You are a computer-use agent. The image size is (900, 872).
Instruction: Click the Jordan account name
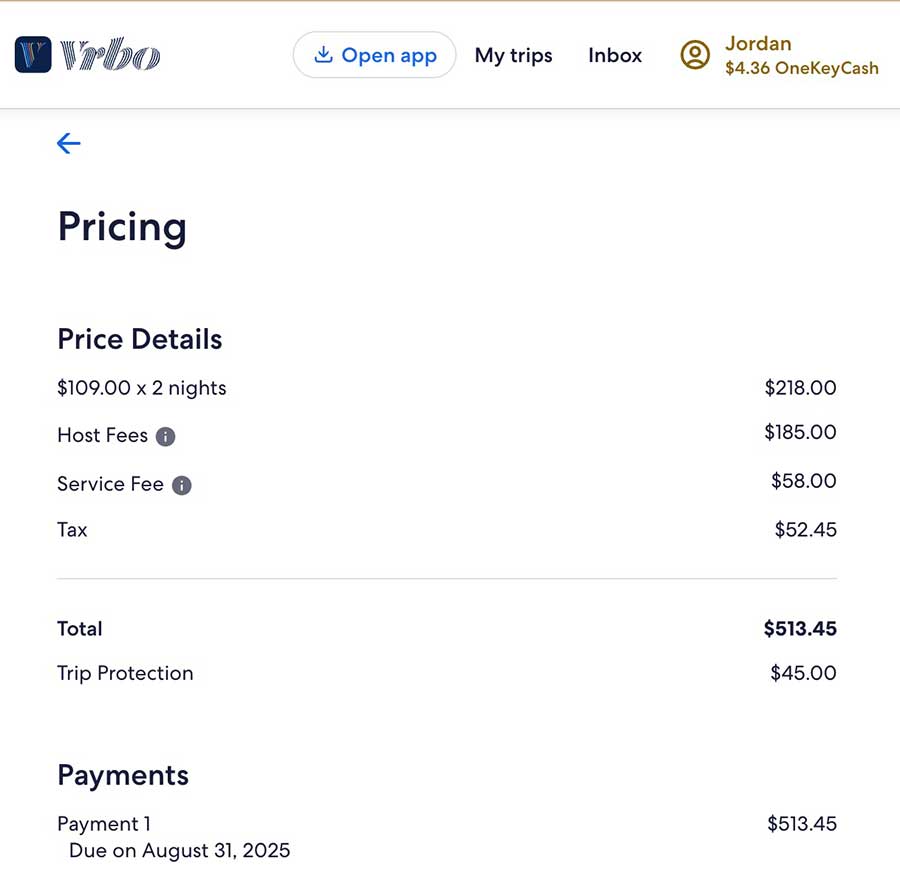click(758, 43)
